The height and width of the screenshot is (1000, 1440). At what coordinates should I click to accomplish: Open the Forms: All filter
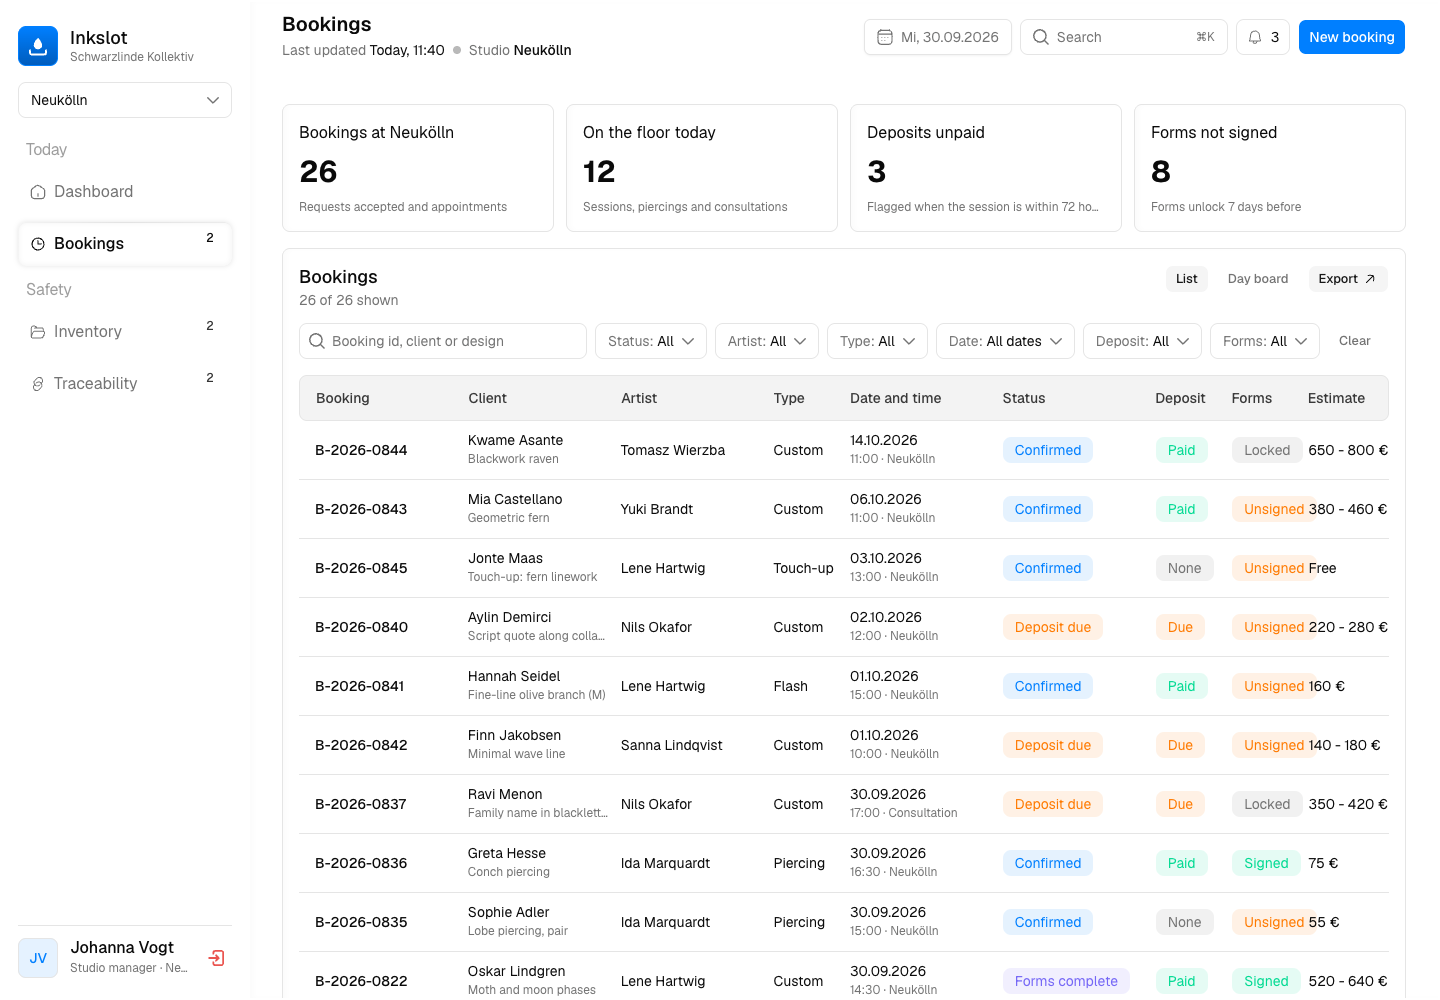(x=1265, y=341)
